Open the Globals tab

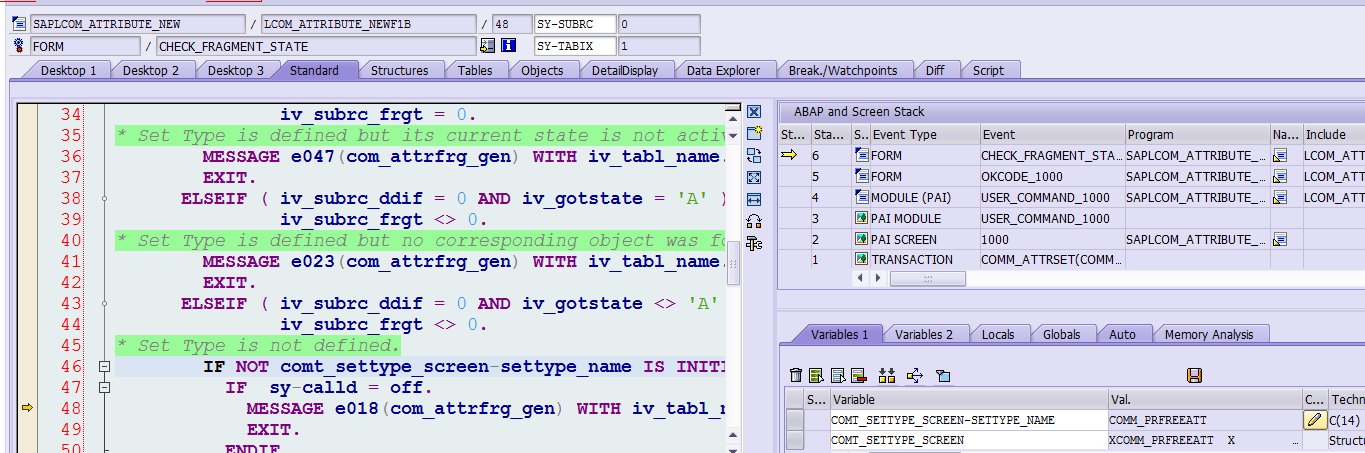pos(1061,334)
